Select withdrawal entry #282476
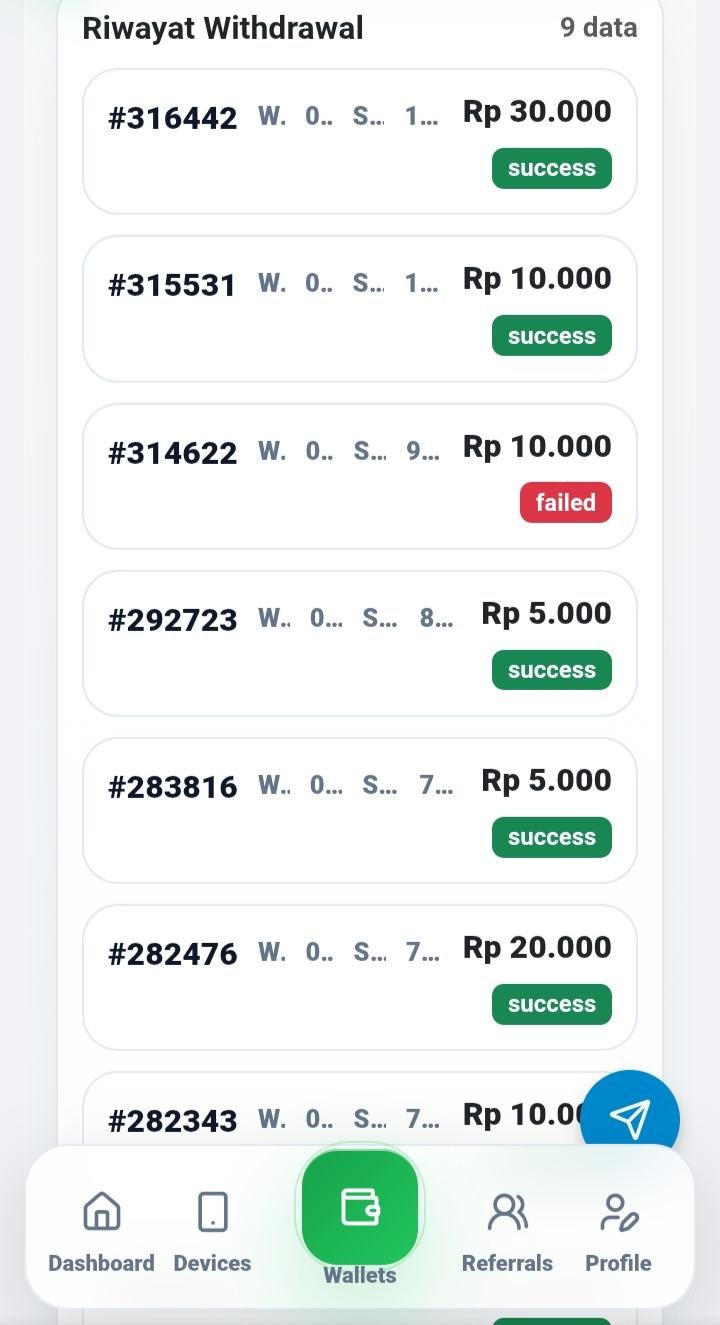This screenshot has height=1325, width=720. (x=172, y=954)
